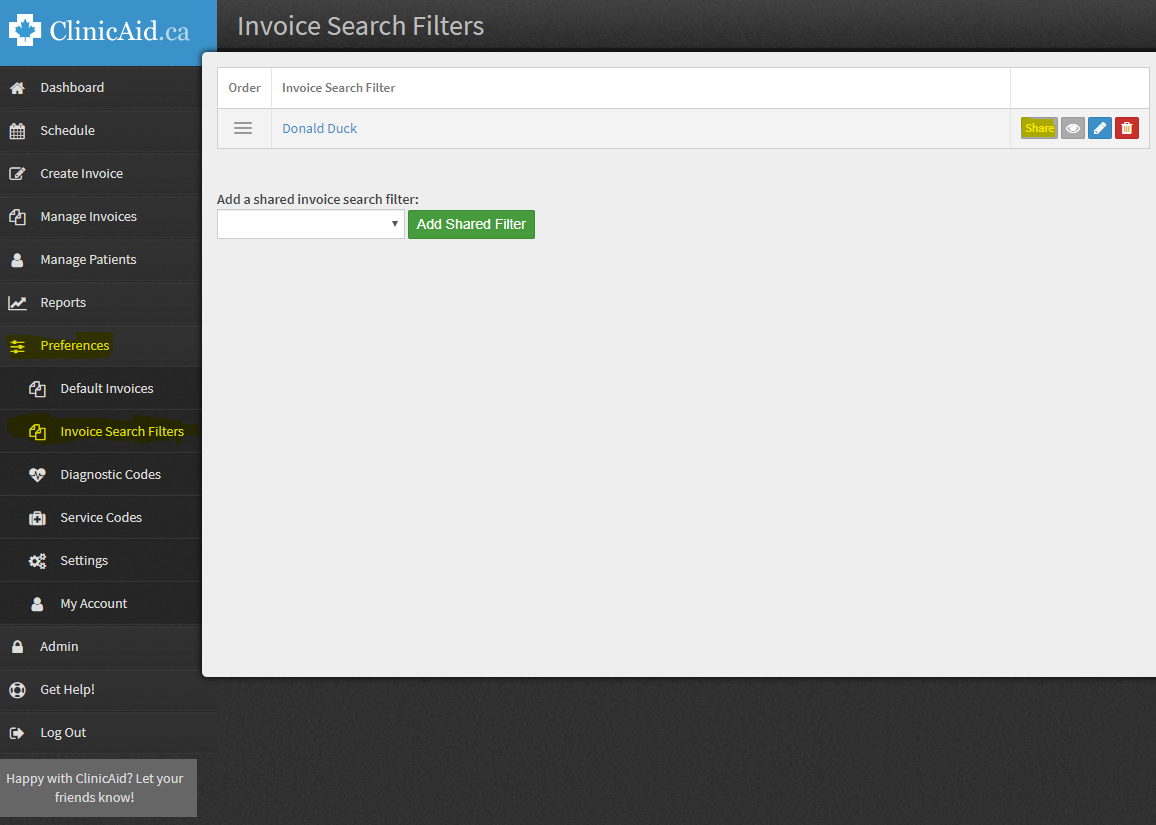Open the shared invoice search filter dropdown
Viewport: 1156px width, 825px height.
(310, 224)
